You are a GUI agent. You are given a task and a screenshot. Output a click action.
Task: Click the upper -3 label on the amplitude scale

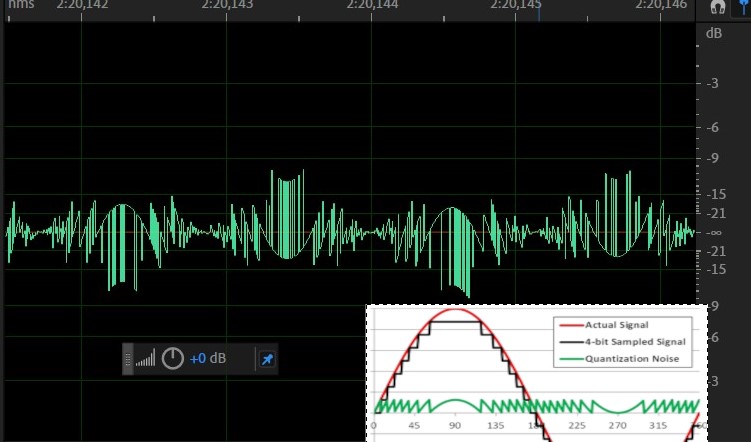coord(713,83)
